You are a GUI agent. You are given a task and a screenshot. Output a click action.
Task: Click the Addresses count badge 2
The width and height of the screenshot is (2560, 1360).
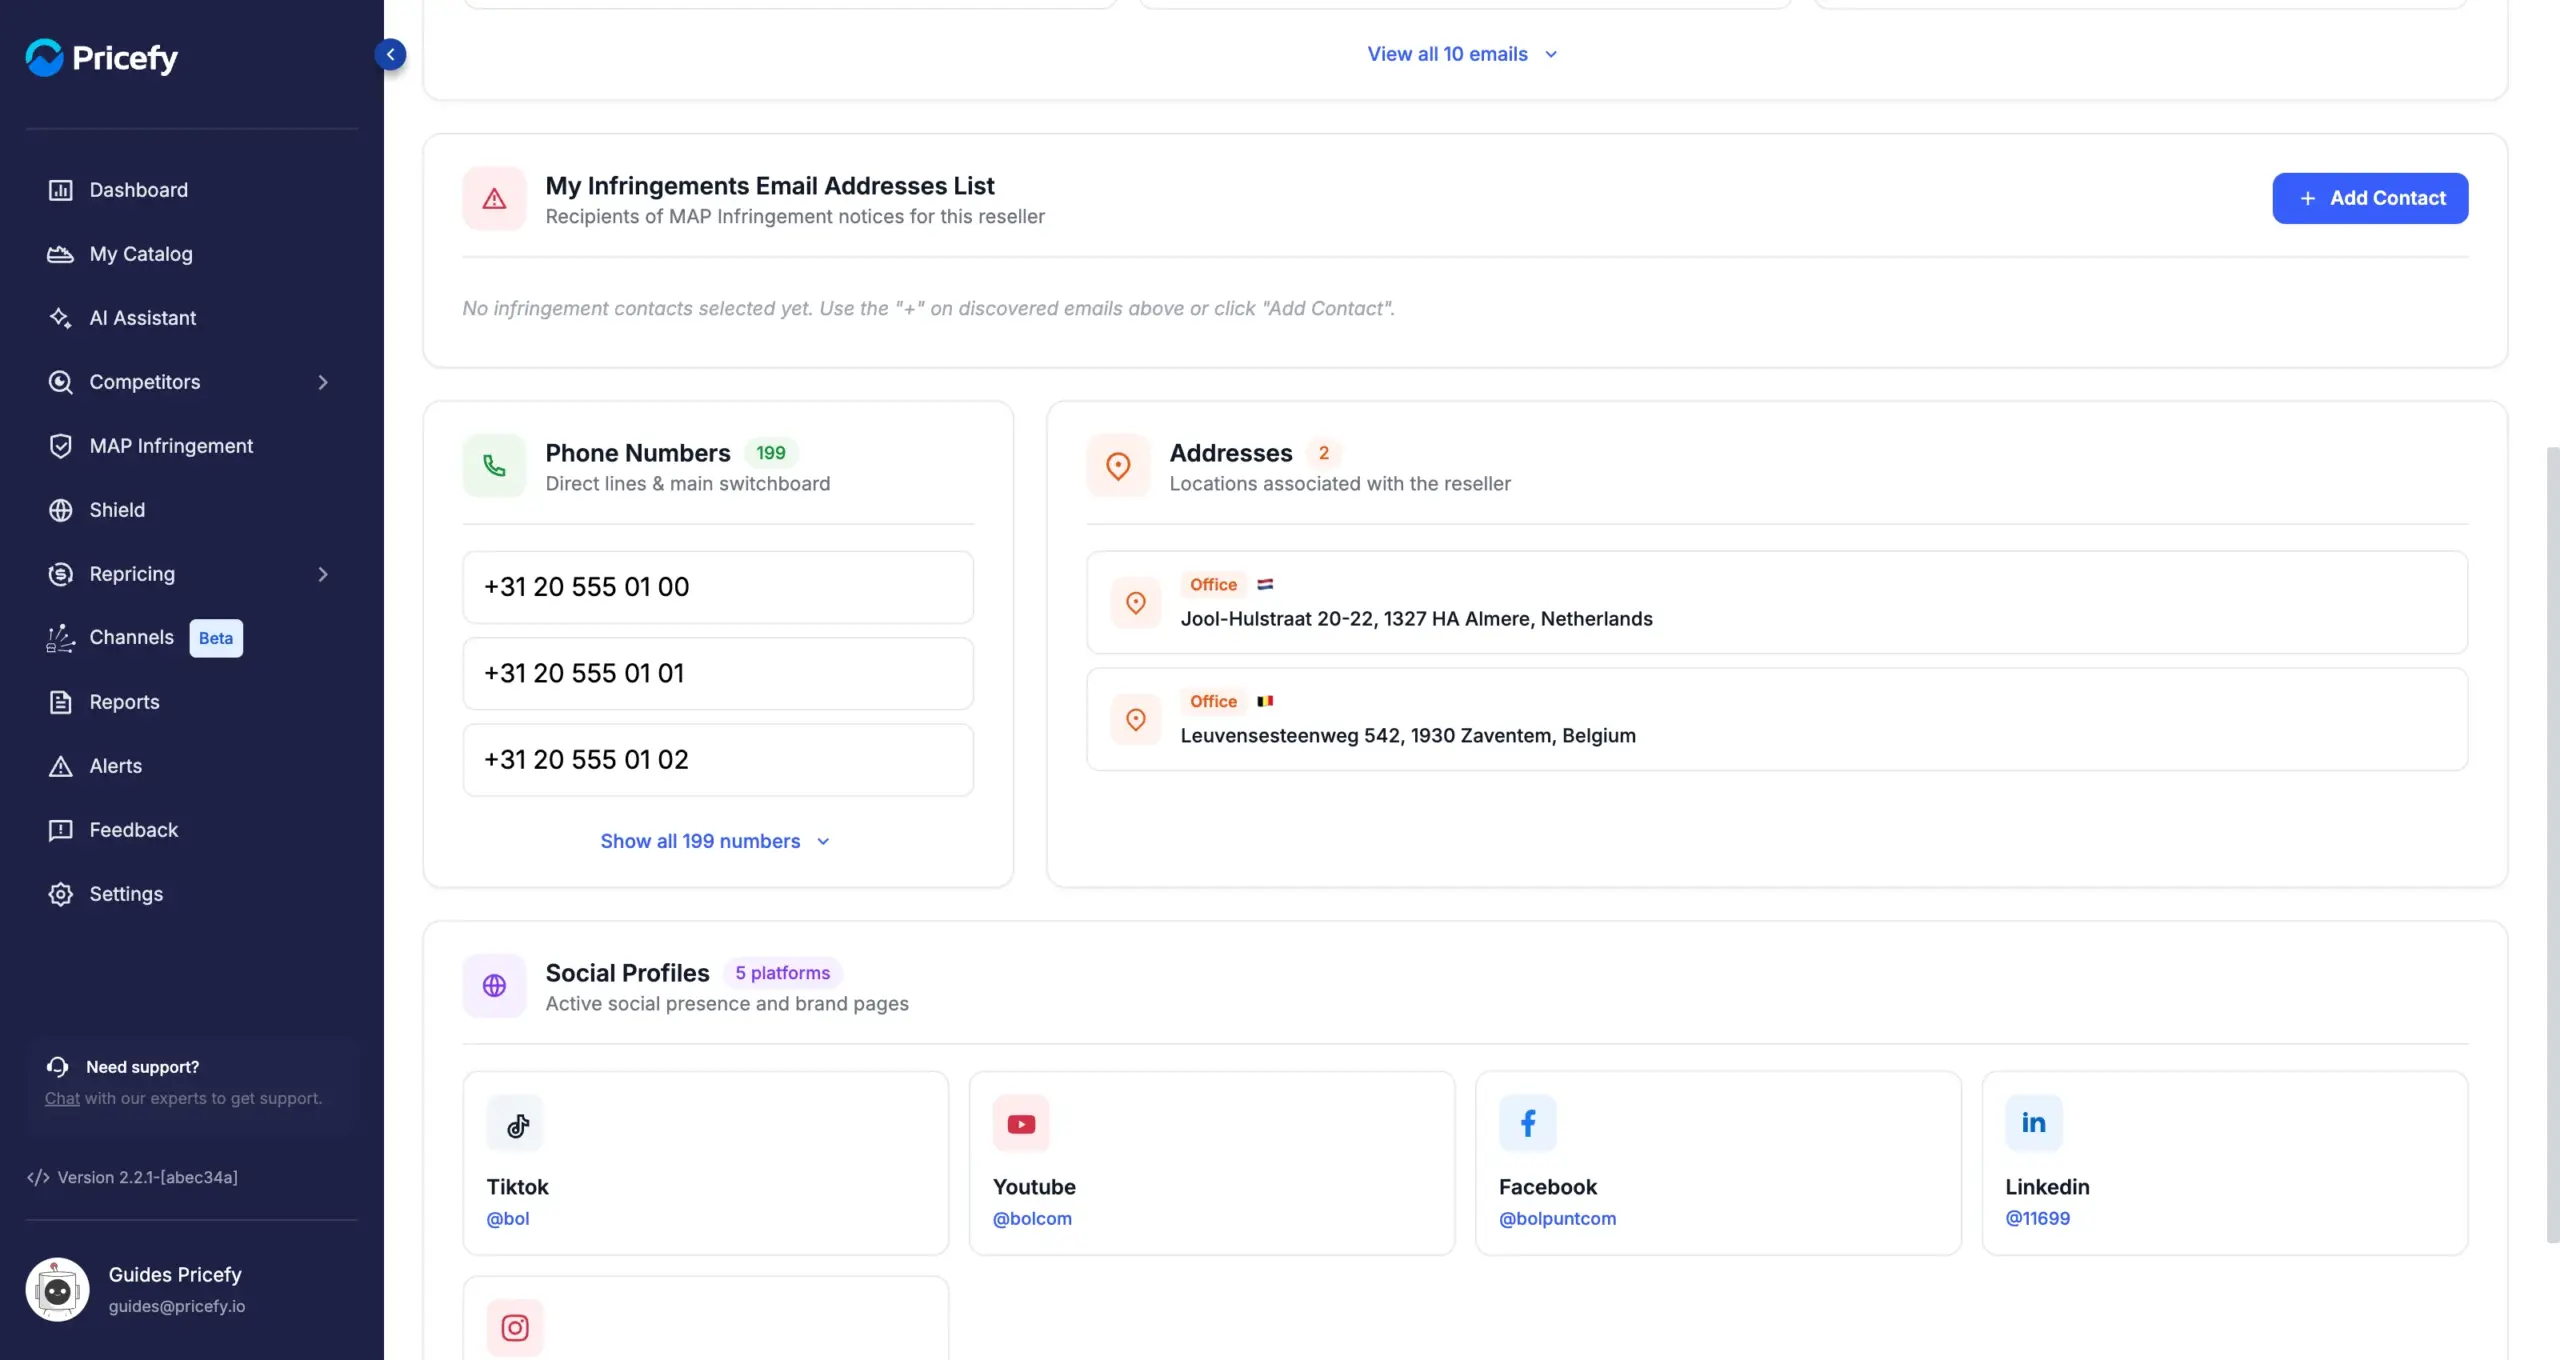(1324, 453)
